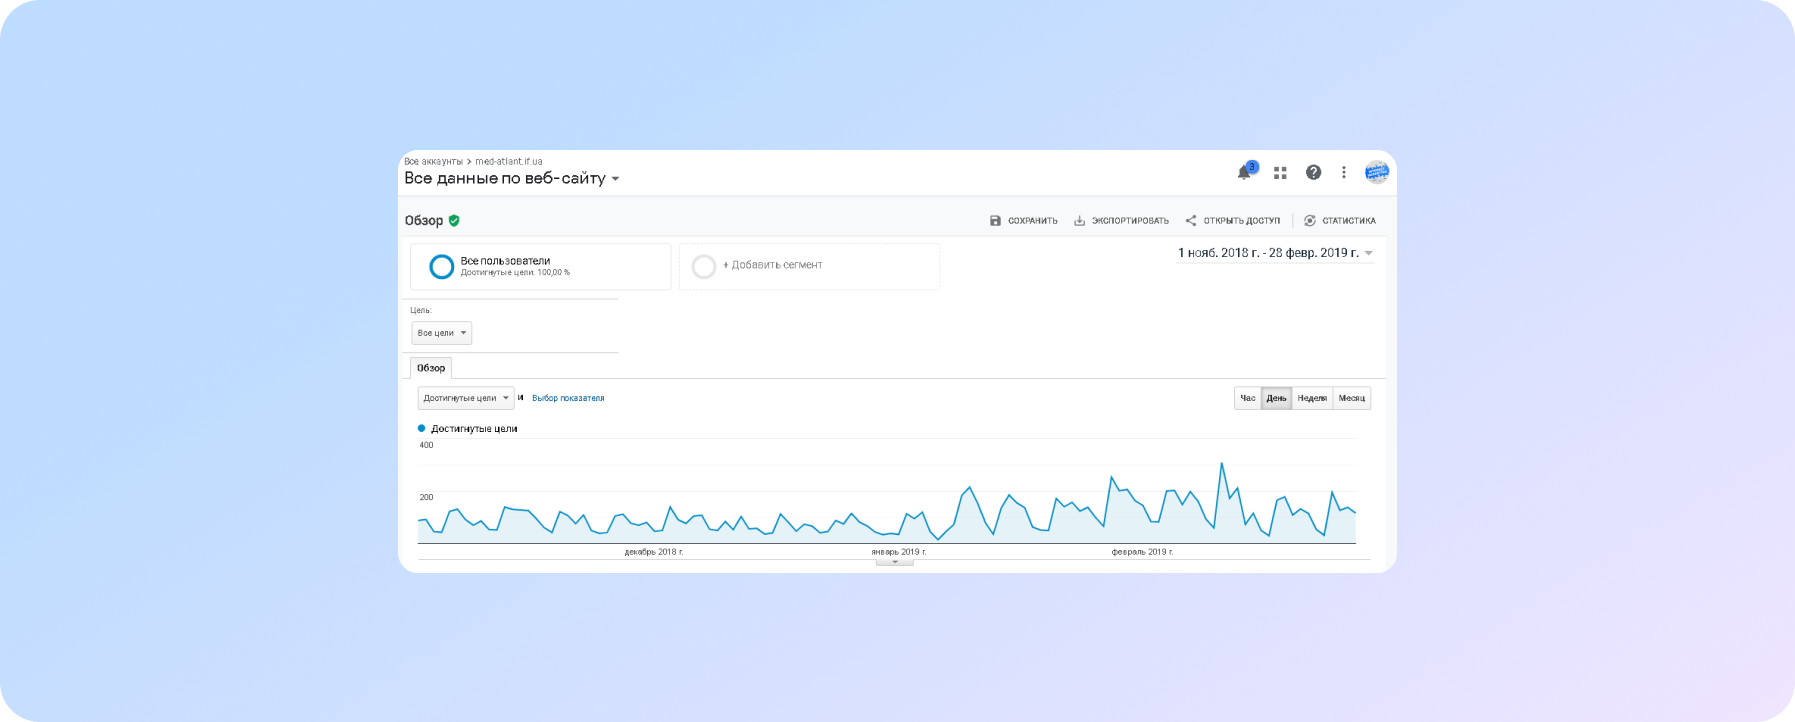Open the Достигнутые цели metric dropdown
This screenshot has height=722, width=1795.
[466, 398]
